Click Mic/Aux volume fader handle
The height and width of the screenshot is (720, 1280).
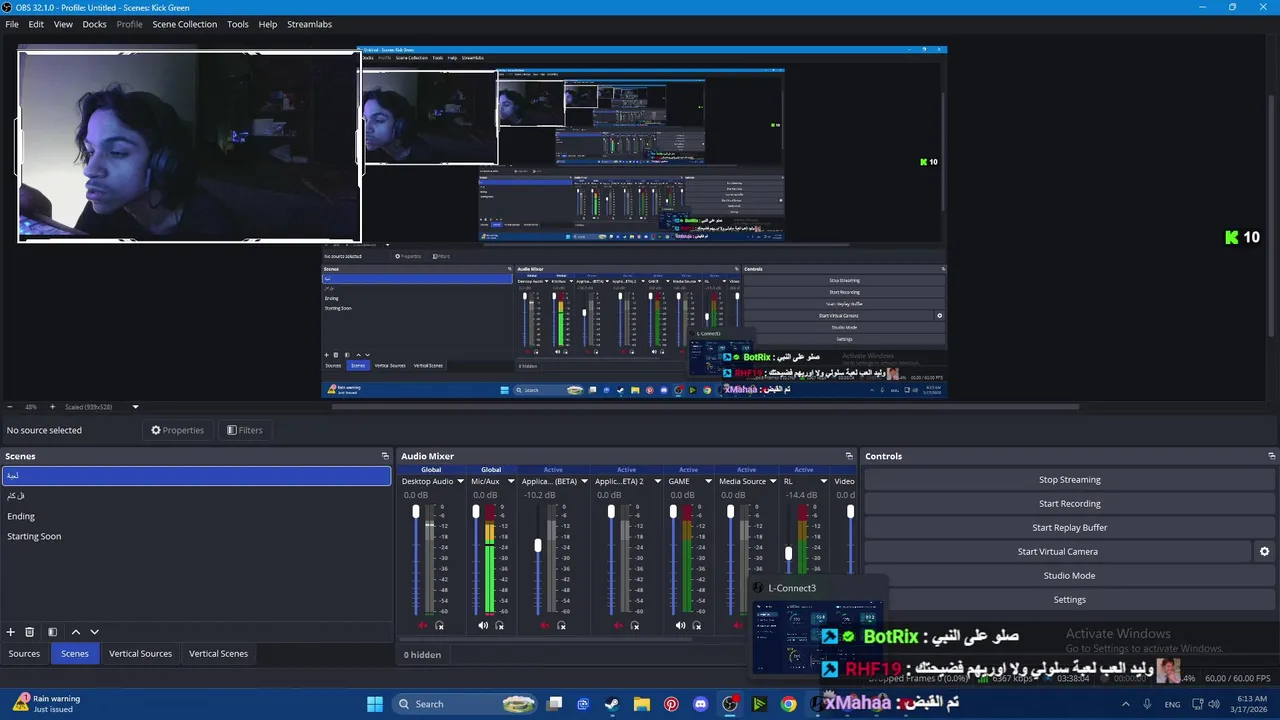tap(476, 511)
